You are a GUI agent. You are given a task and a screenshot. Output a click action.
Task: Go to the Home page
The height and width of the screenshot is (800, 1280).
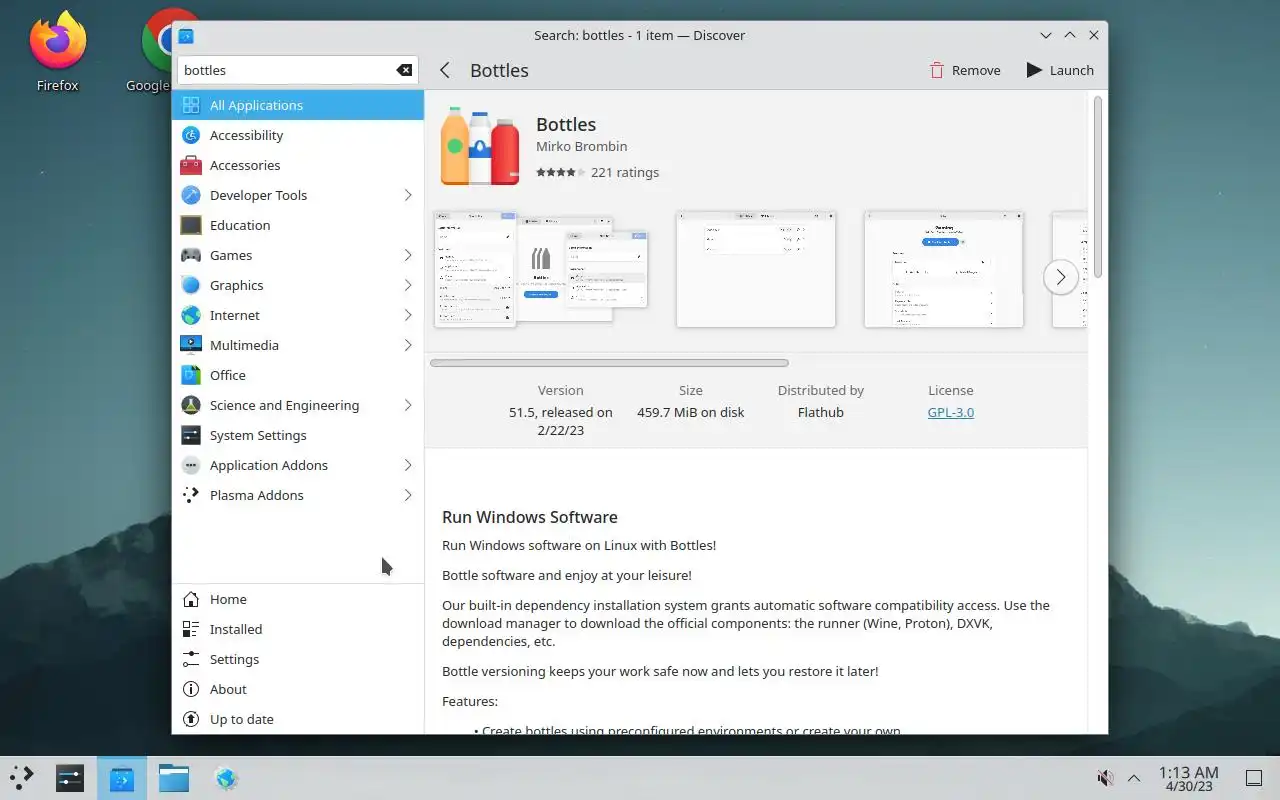pos(298,599)
